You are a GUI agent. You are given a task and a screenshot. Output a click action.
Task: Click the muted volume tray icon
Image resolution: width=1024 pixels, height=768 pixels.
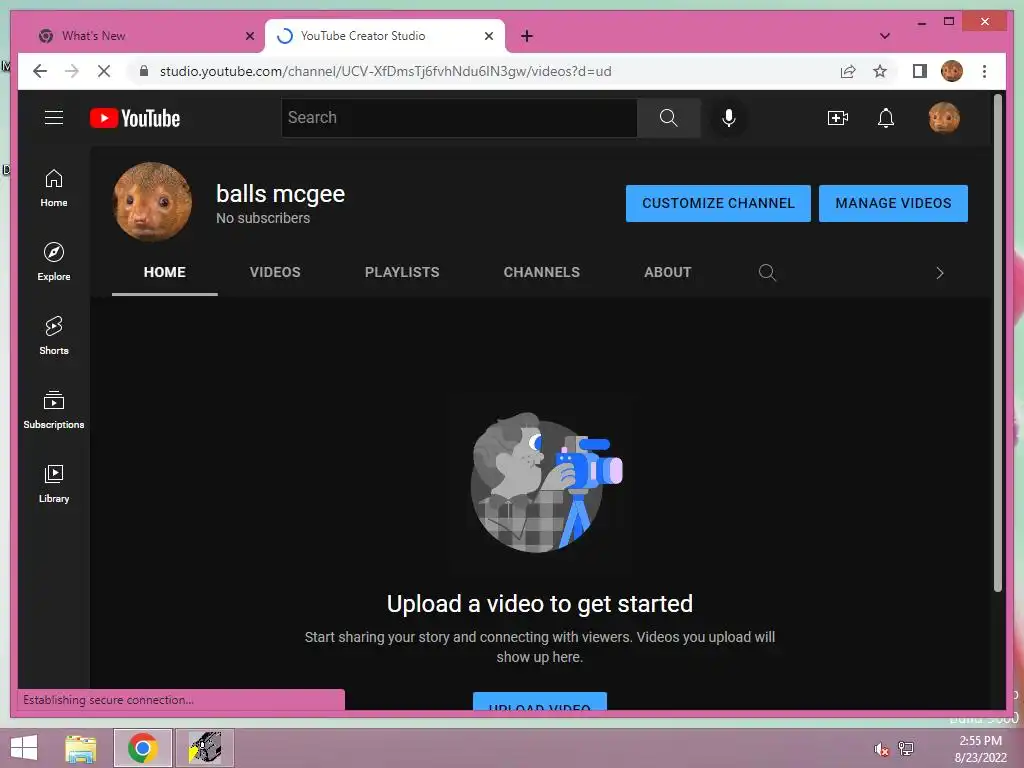pyautogui.click(x=881, y=749)
